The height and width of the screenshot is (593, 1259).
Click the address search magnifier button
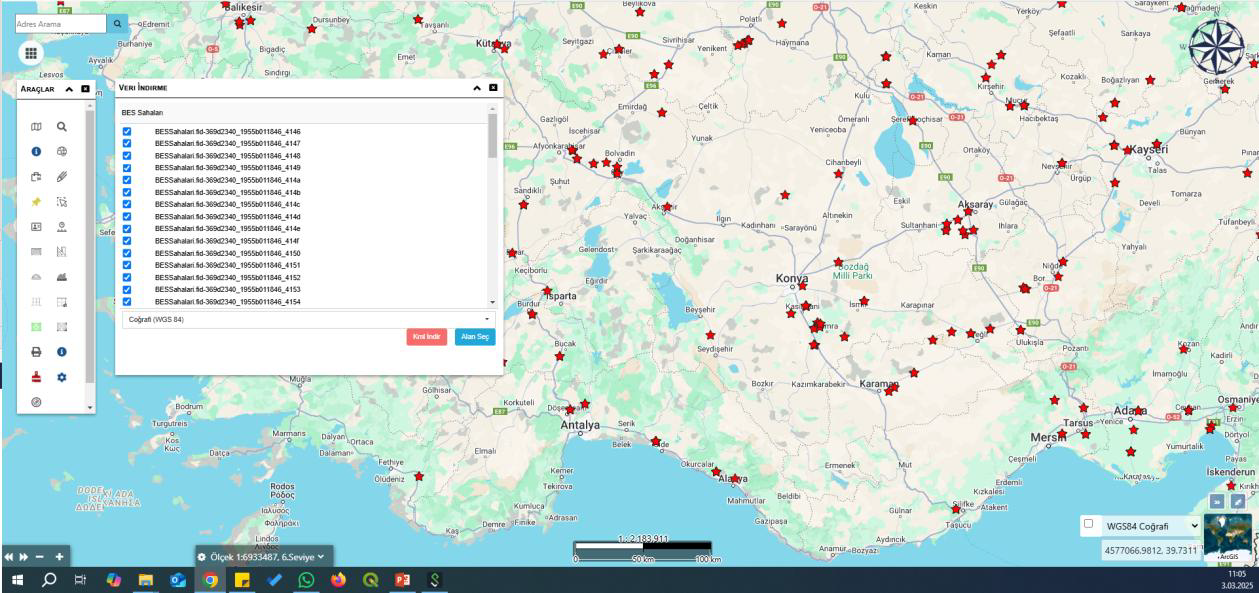pyautogui.click(x=118, y=23)
